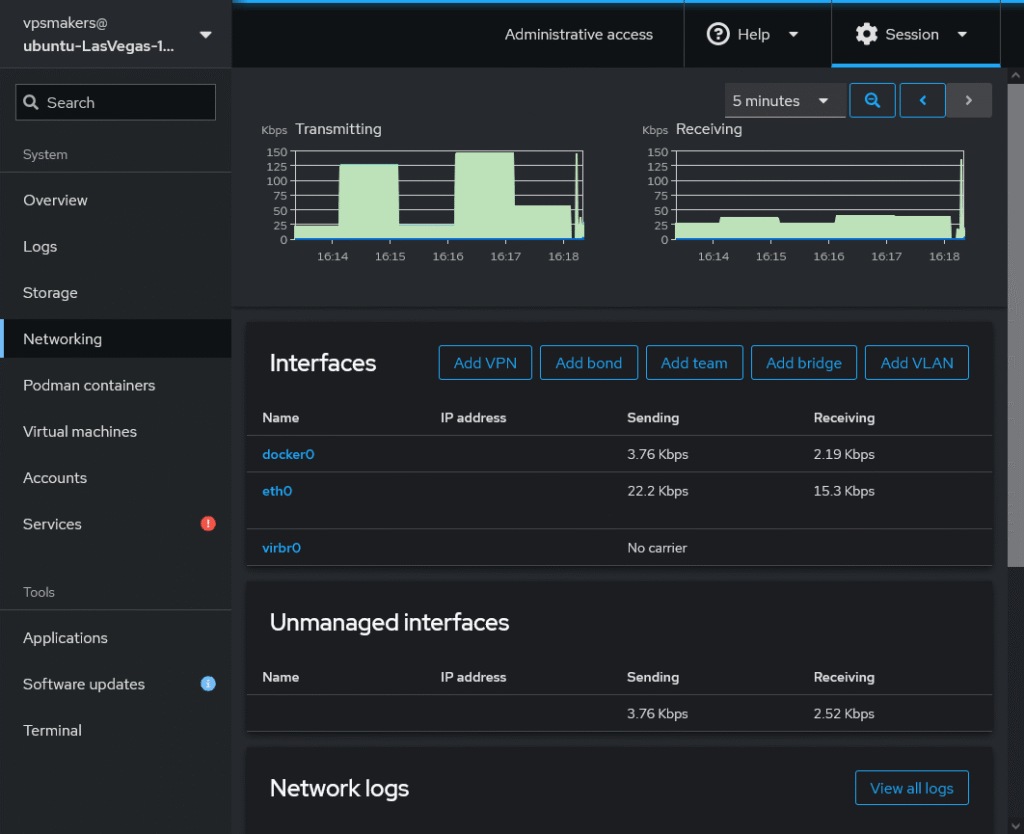This screenshot has width=1024, height=834.
Task: Click the 2.52 Kbps unmanaged receiving value
Action: [x=844, y=714]
